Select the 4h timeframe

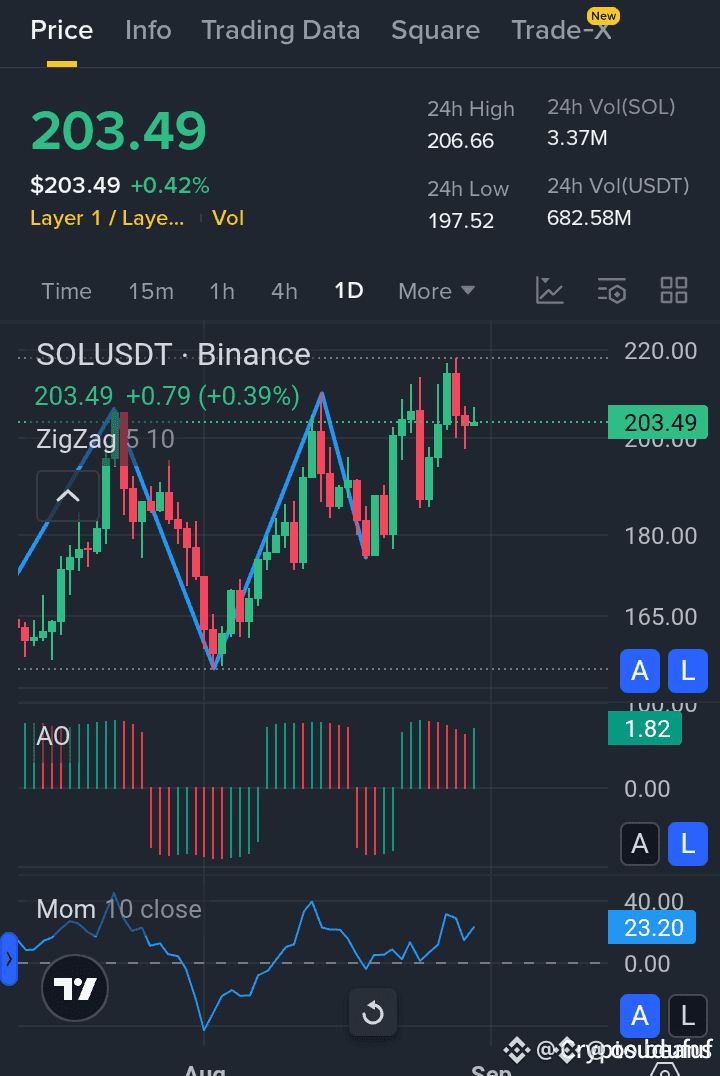pyautogui.click(x=284, y=291)
